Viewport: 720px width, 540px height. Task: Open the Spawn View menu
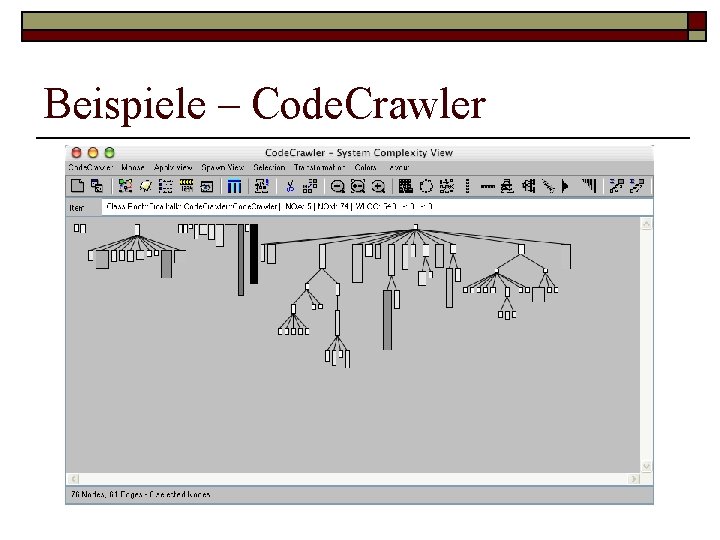[x=223, y=167]
